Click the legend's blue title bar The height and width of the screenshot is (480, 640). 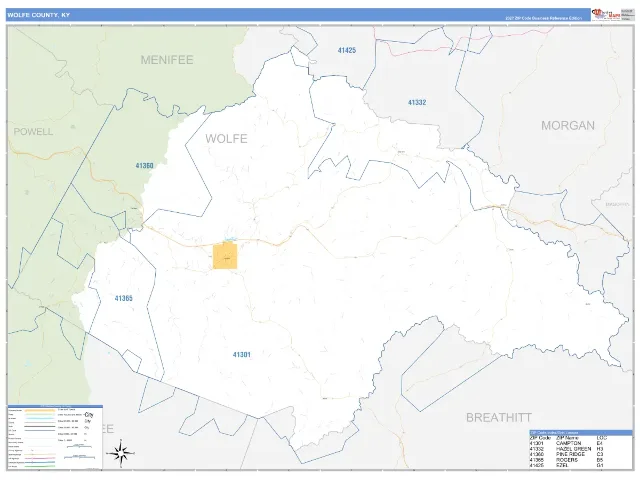[56, 407]
